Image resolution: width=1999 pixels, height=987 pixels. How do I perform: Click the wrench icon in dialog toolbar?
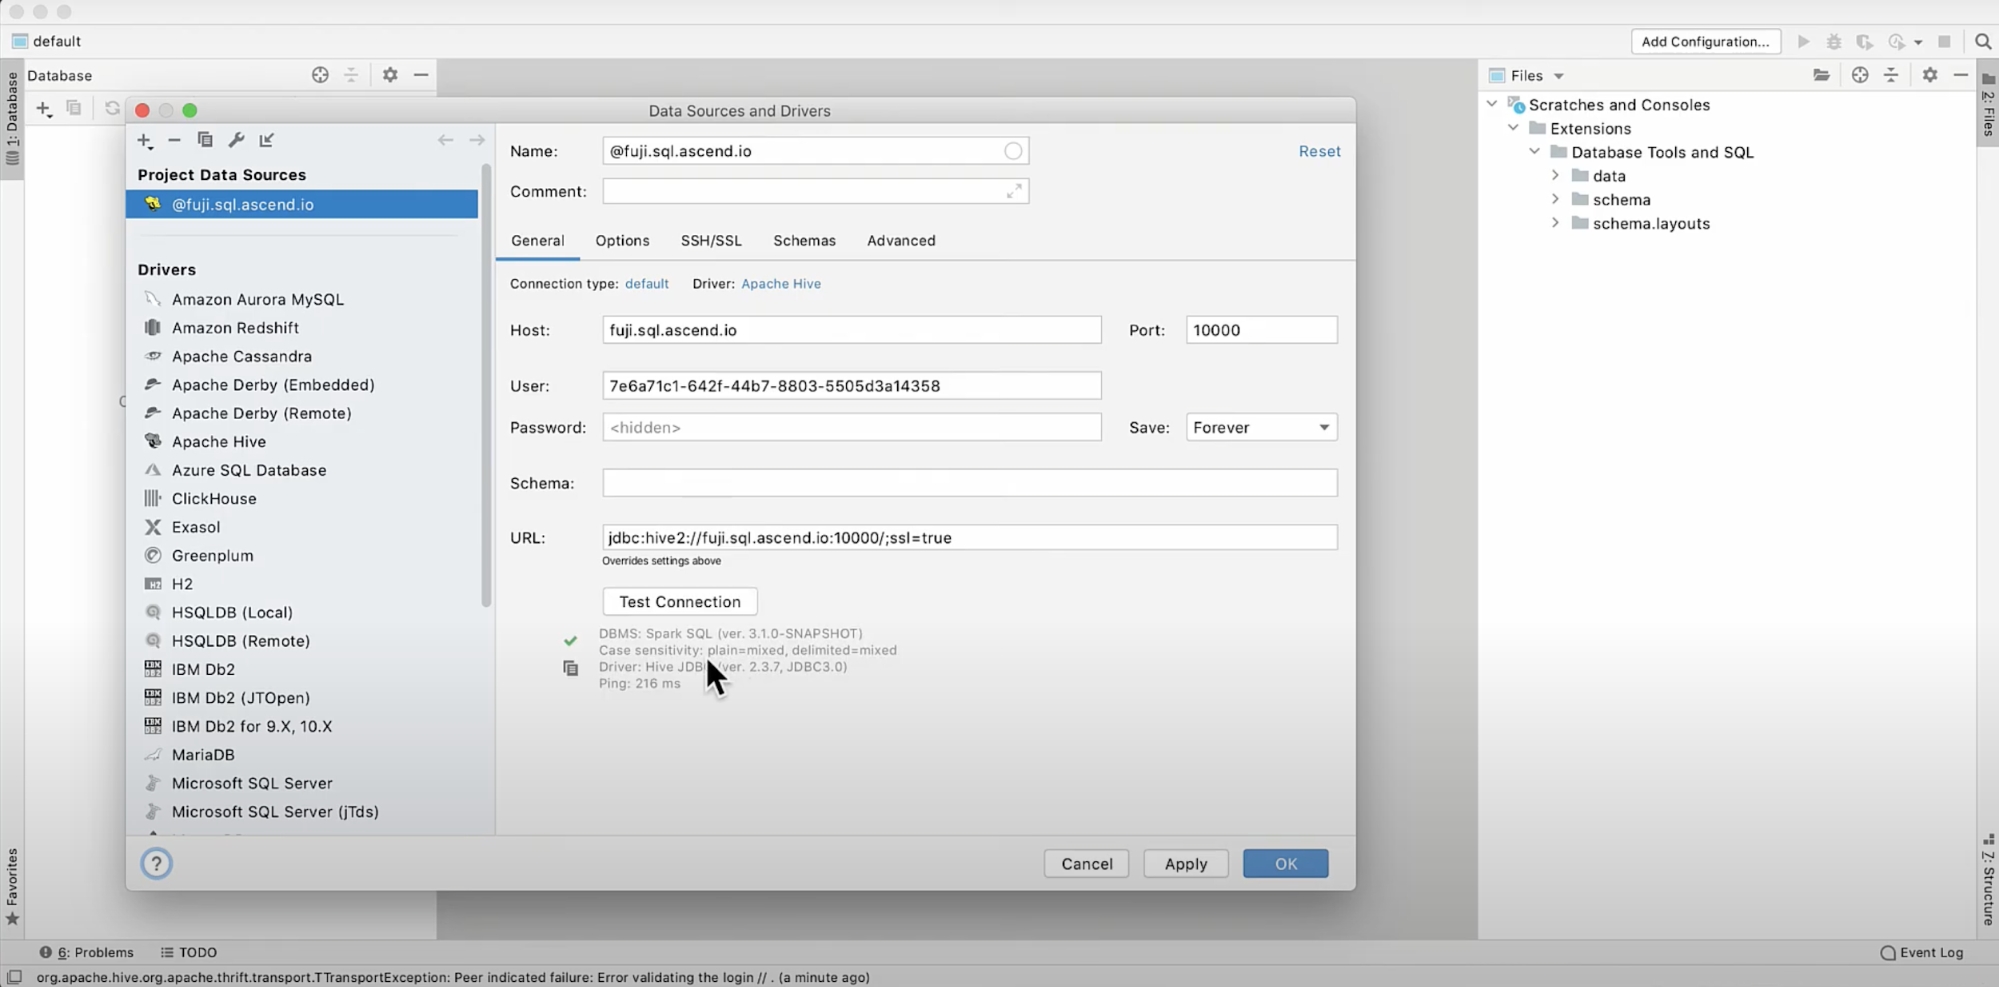coord(236,140)
